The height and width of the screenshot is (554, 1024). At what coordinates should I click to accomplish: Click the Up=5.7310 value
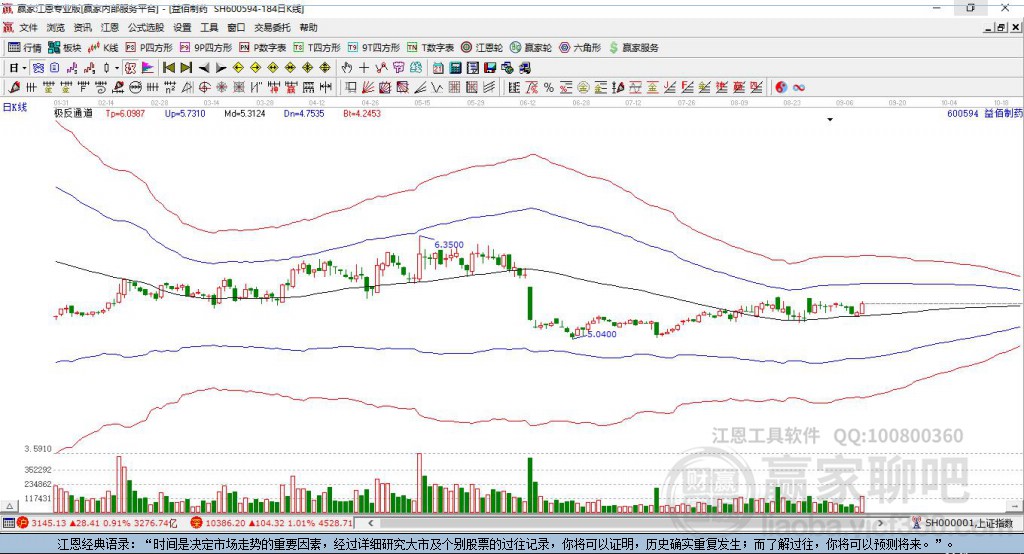[x=185, y=113]
